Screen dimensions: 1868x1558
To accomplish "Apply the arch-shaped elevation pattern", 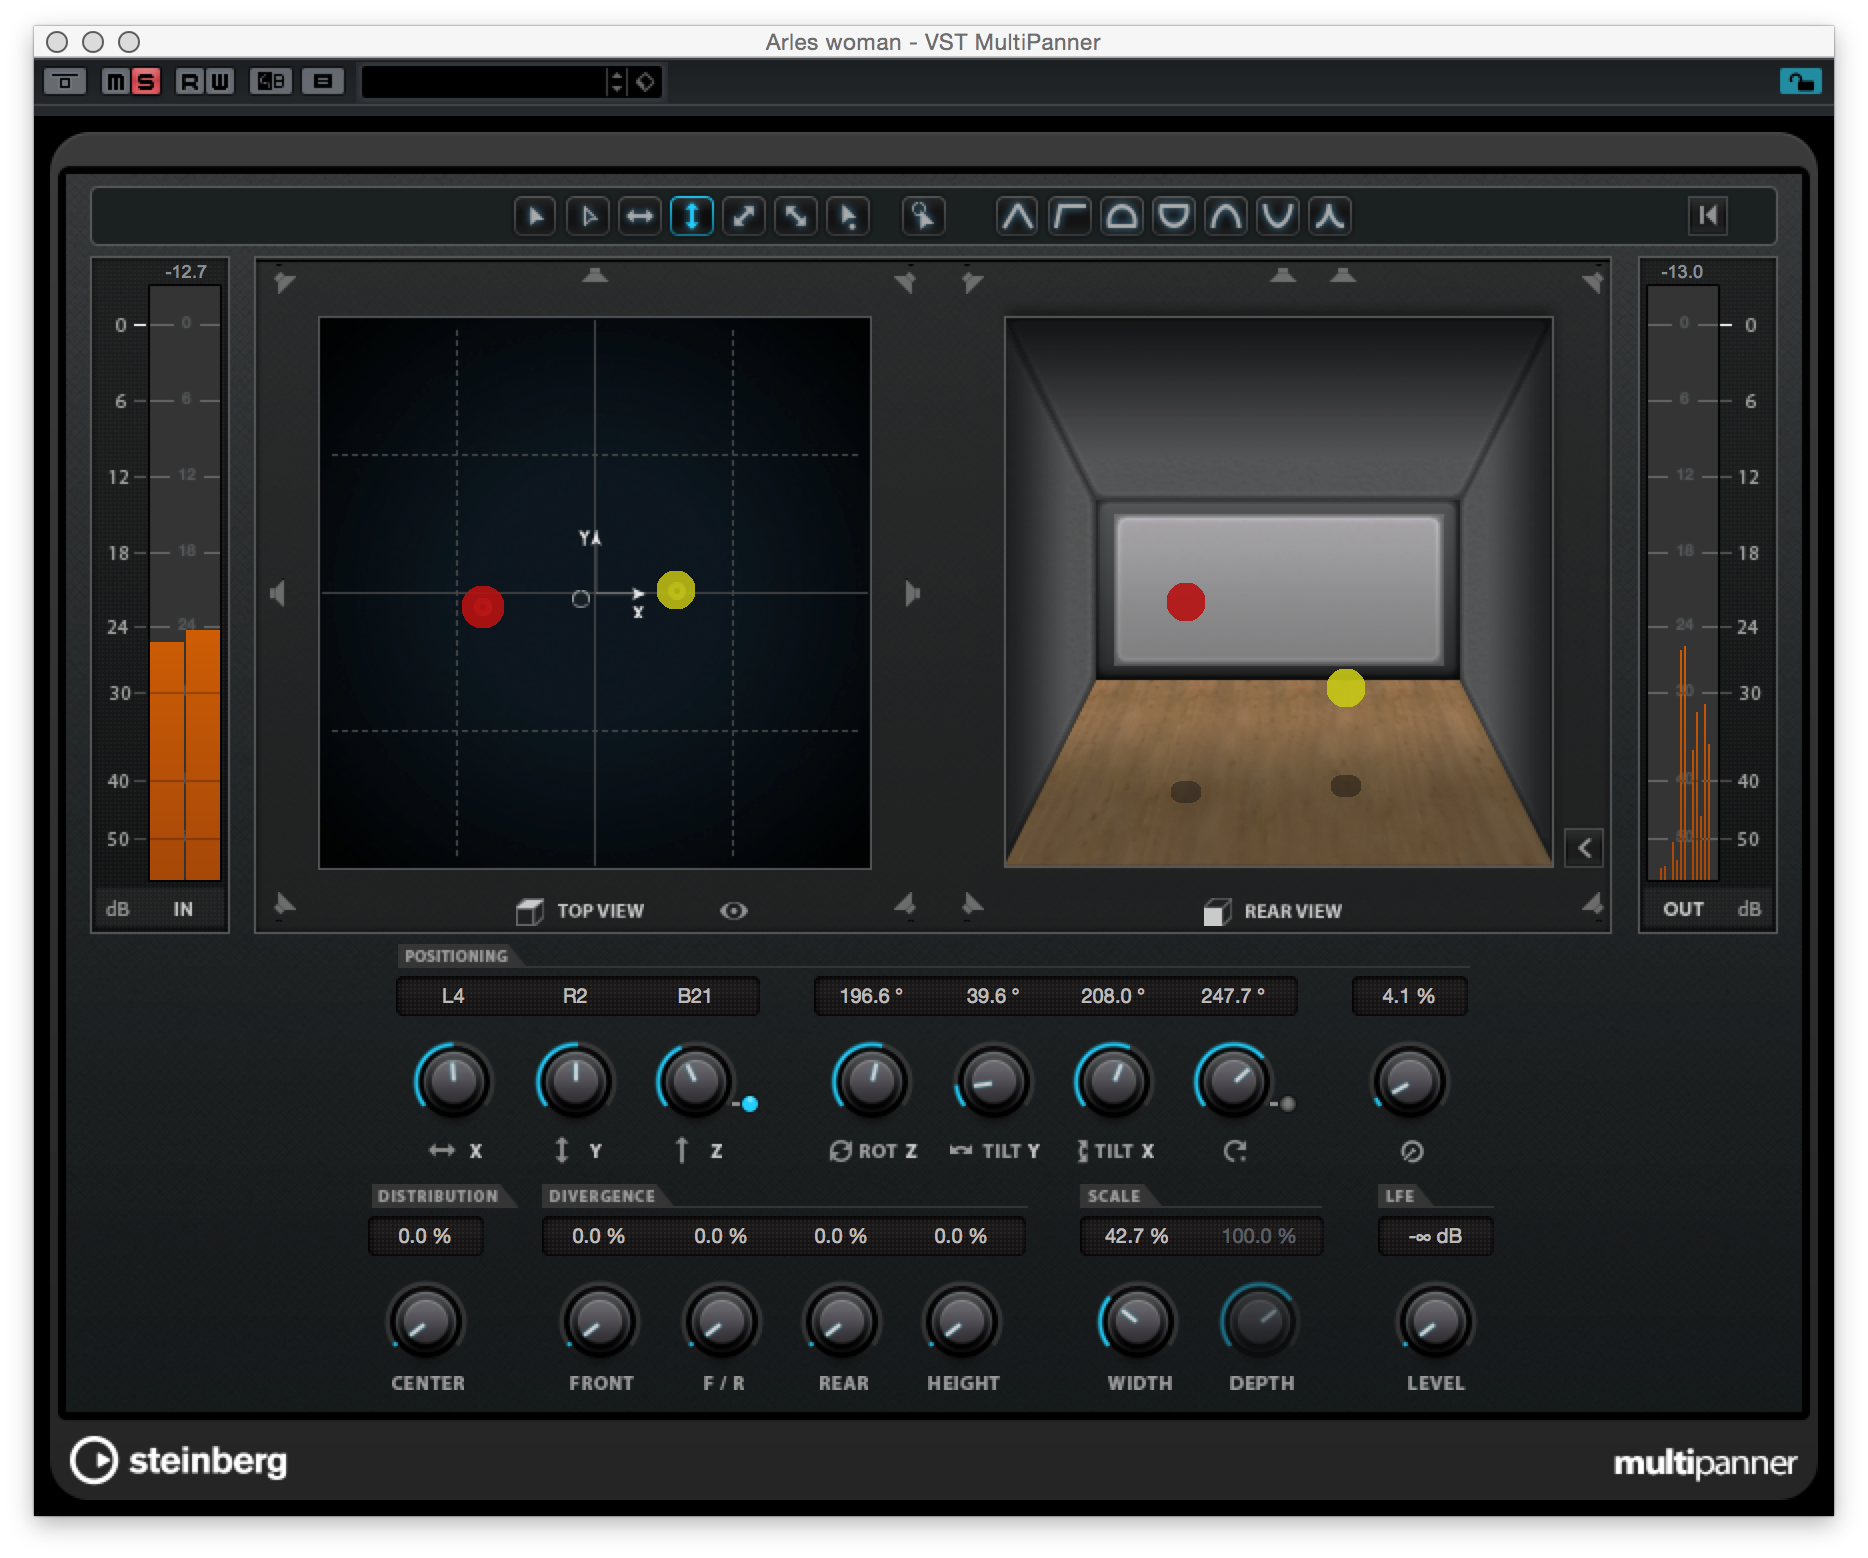I will (x=1226, y=216).
